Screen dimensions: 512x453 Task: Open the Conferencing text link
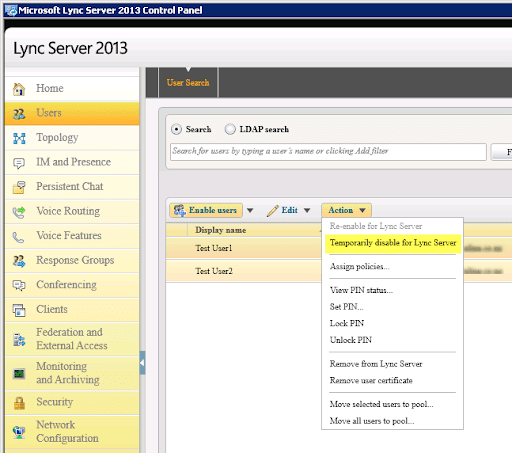point(66,285)
